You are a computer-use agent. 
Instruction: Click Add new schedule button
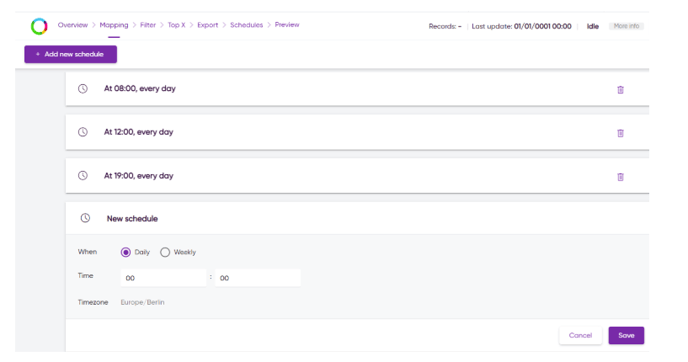click(71, 54)
